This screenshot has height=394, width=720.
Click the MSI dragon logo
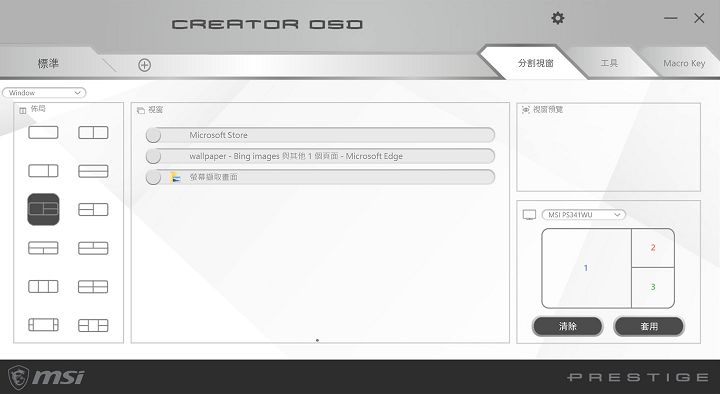click(19, 377)
